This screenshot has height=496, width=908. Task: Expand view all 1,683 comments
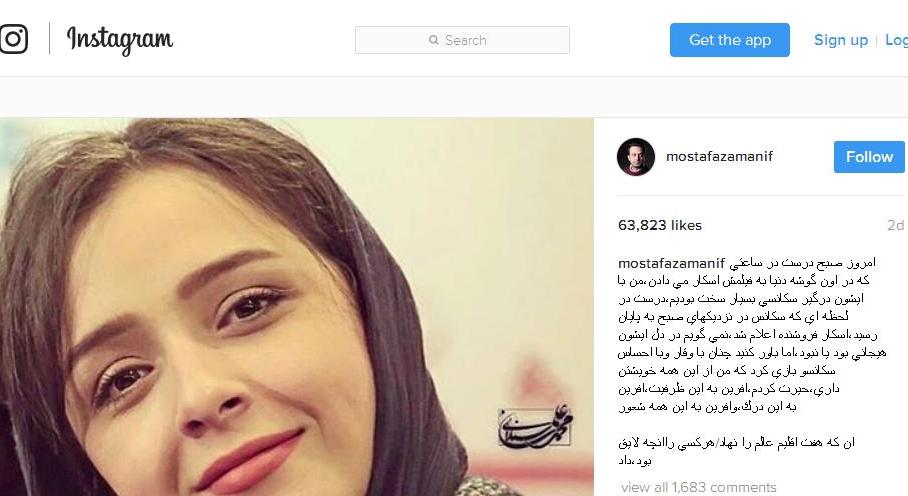click(698, 487)
